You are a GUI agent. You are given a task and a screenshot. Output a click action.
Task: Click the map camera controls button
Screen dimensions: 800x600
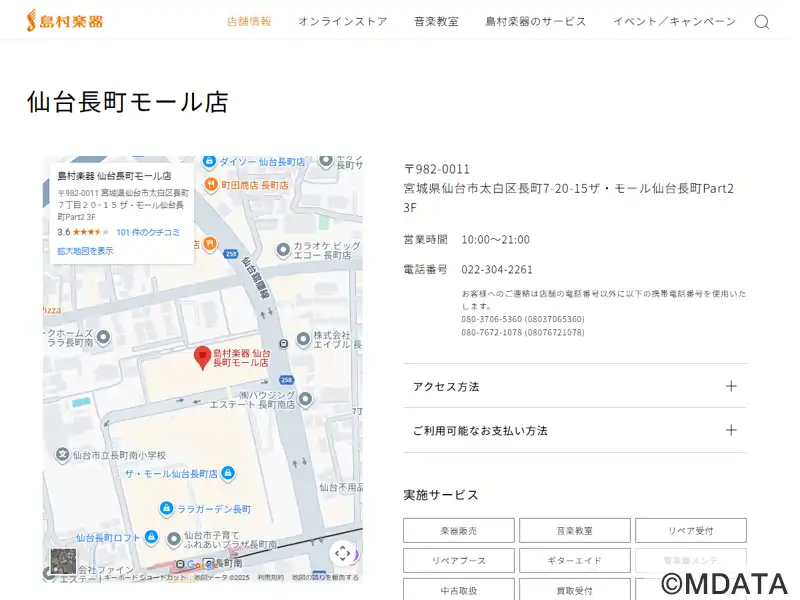click(343, 554)
